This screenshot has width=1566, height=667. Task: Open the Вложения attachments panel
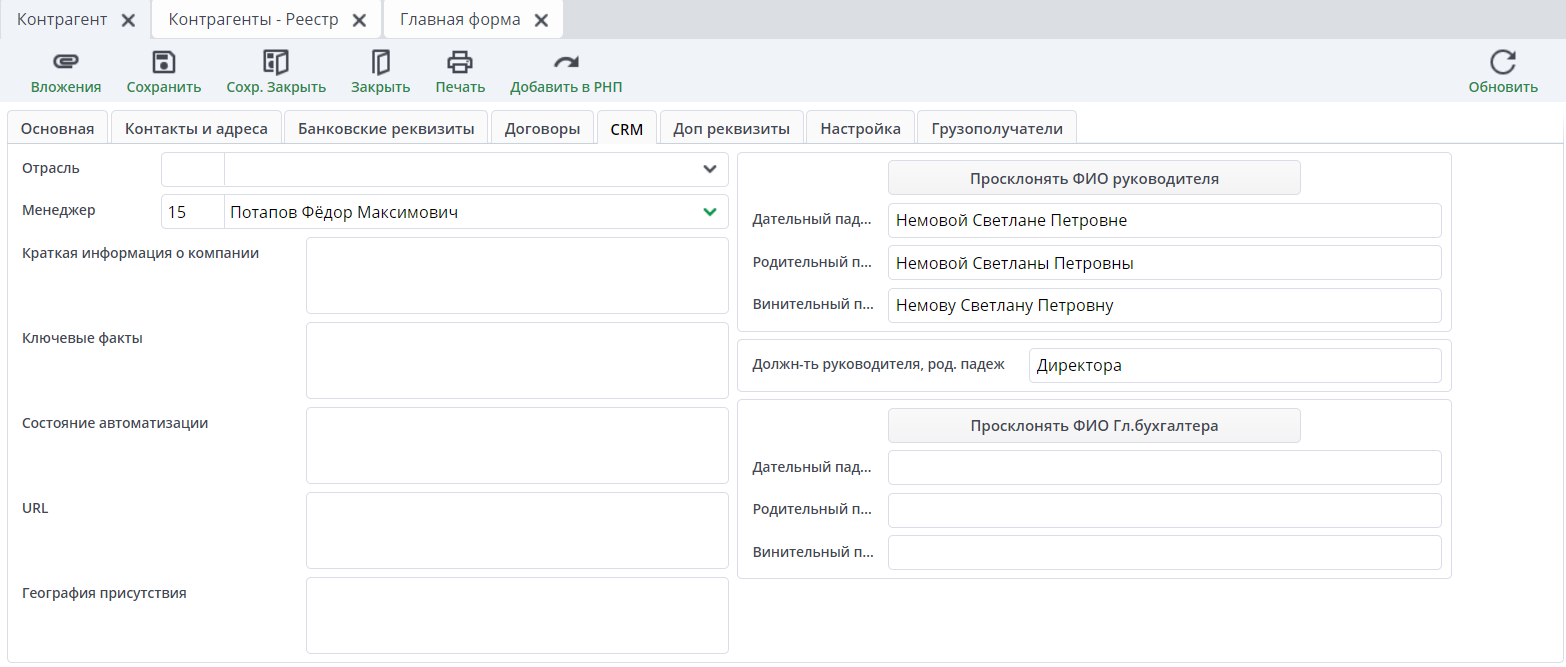[x=65, y=70]
